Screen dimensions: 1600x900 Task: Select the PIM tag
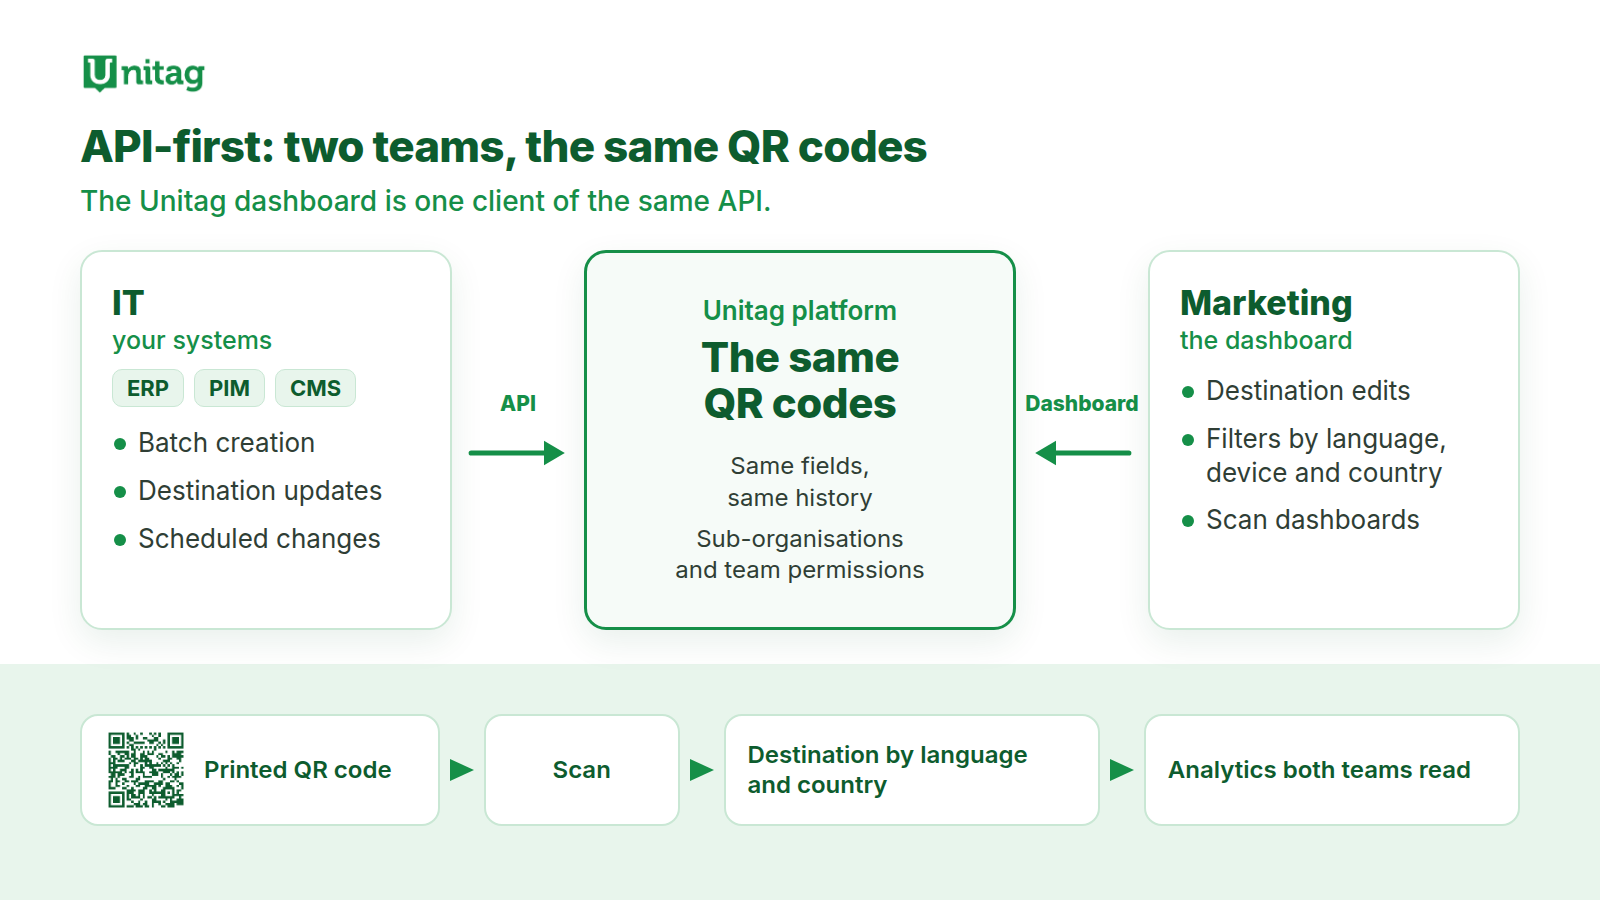(x=229, y=388)
